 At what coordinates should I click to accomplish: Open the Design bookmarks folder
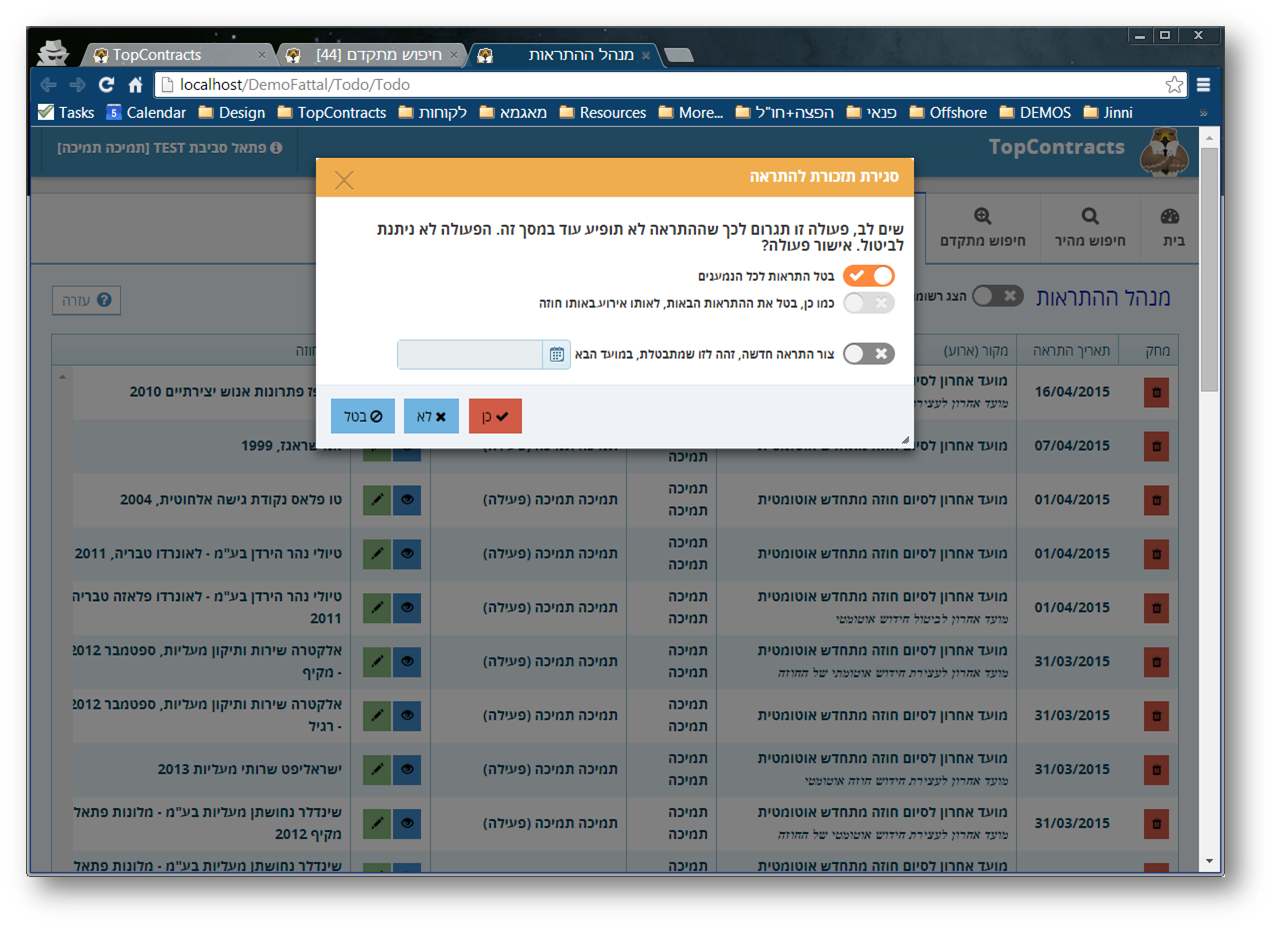(x=232, y=113)
